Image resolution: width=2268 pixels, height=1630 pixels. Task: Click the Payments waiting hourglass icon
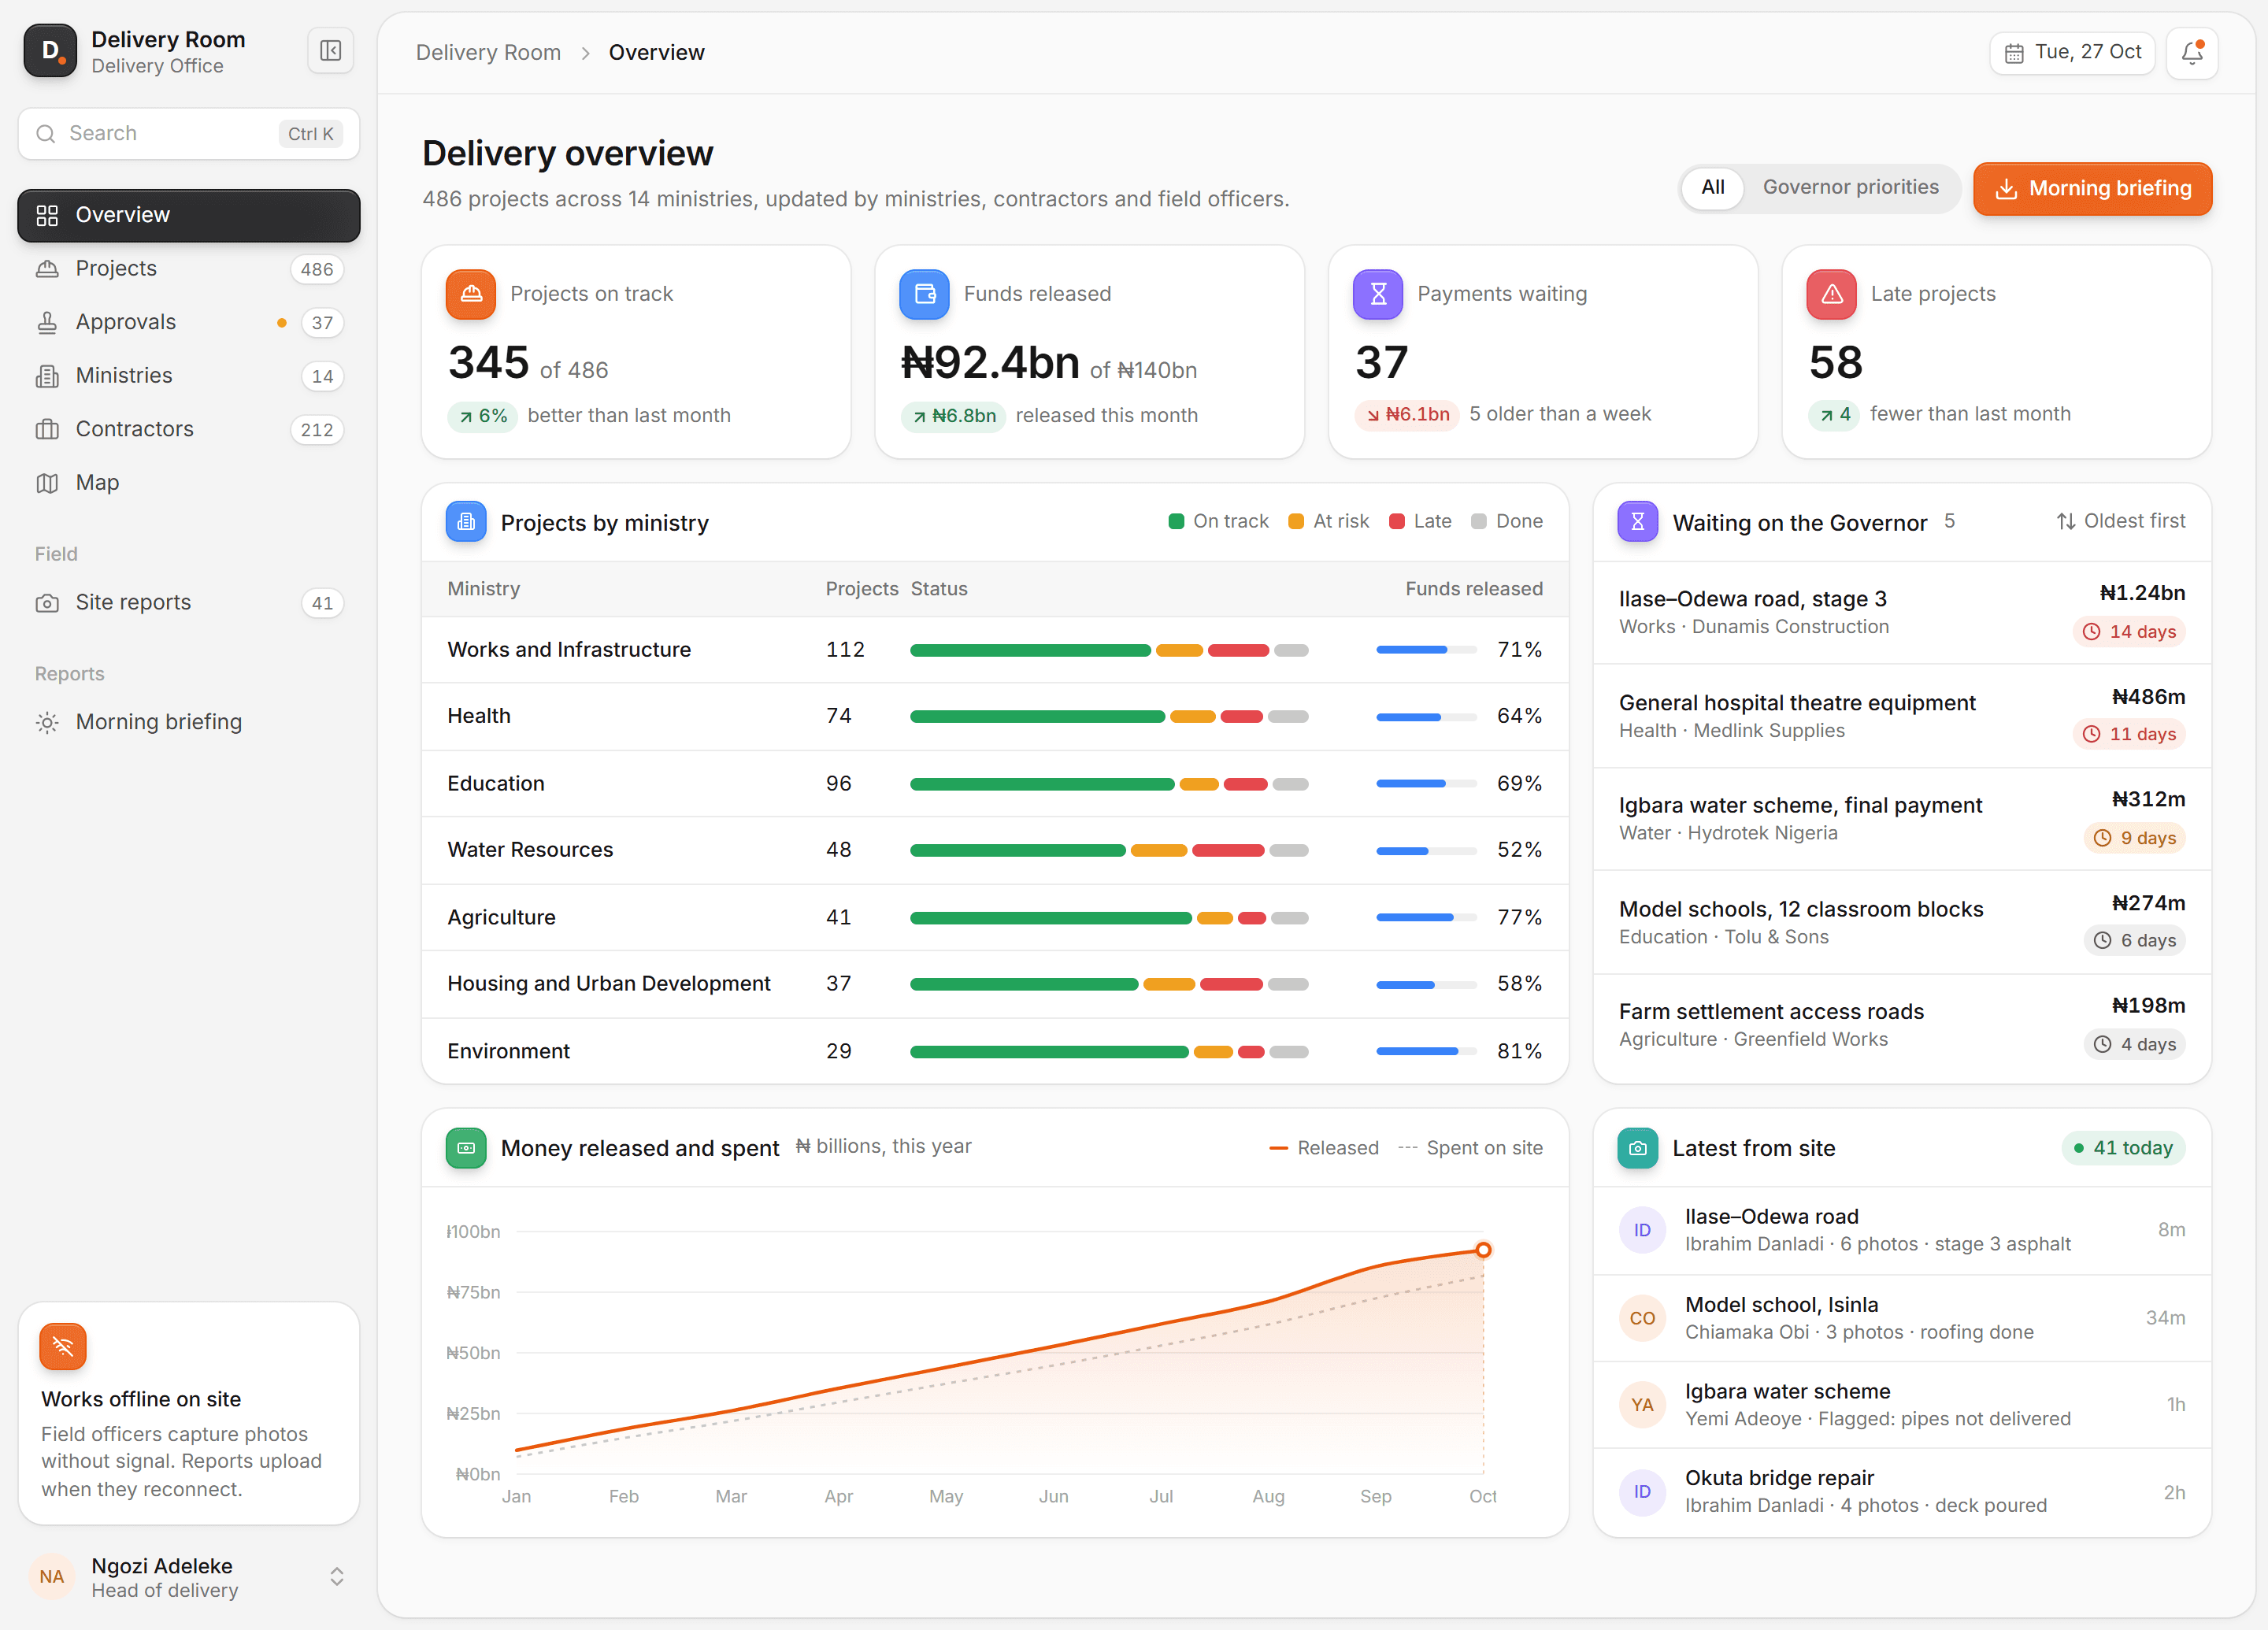pyautogui.click(x=1378, y=294)
